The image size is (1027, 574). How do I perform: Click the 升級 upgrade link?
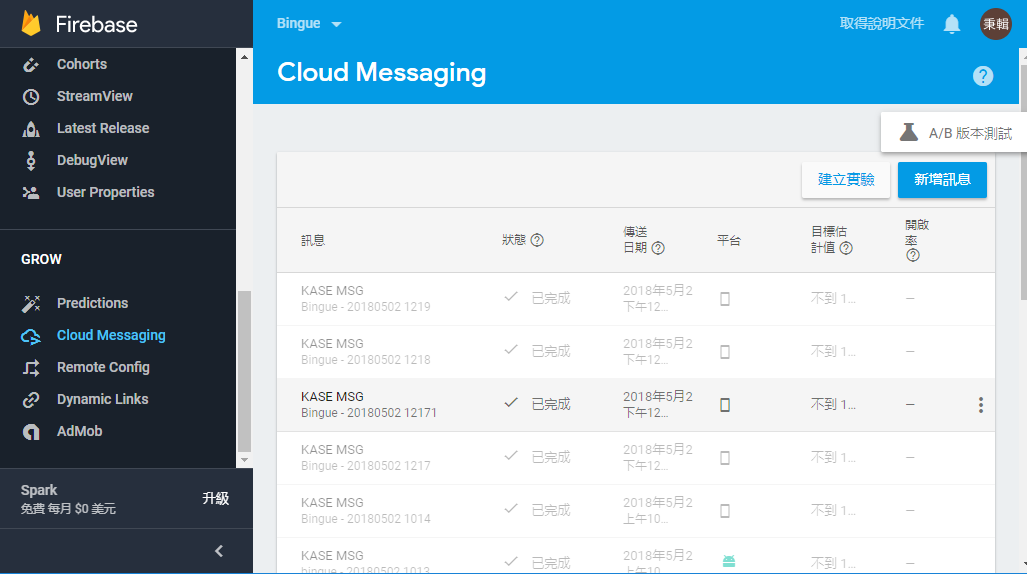click(215, 498)
